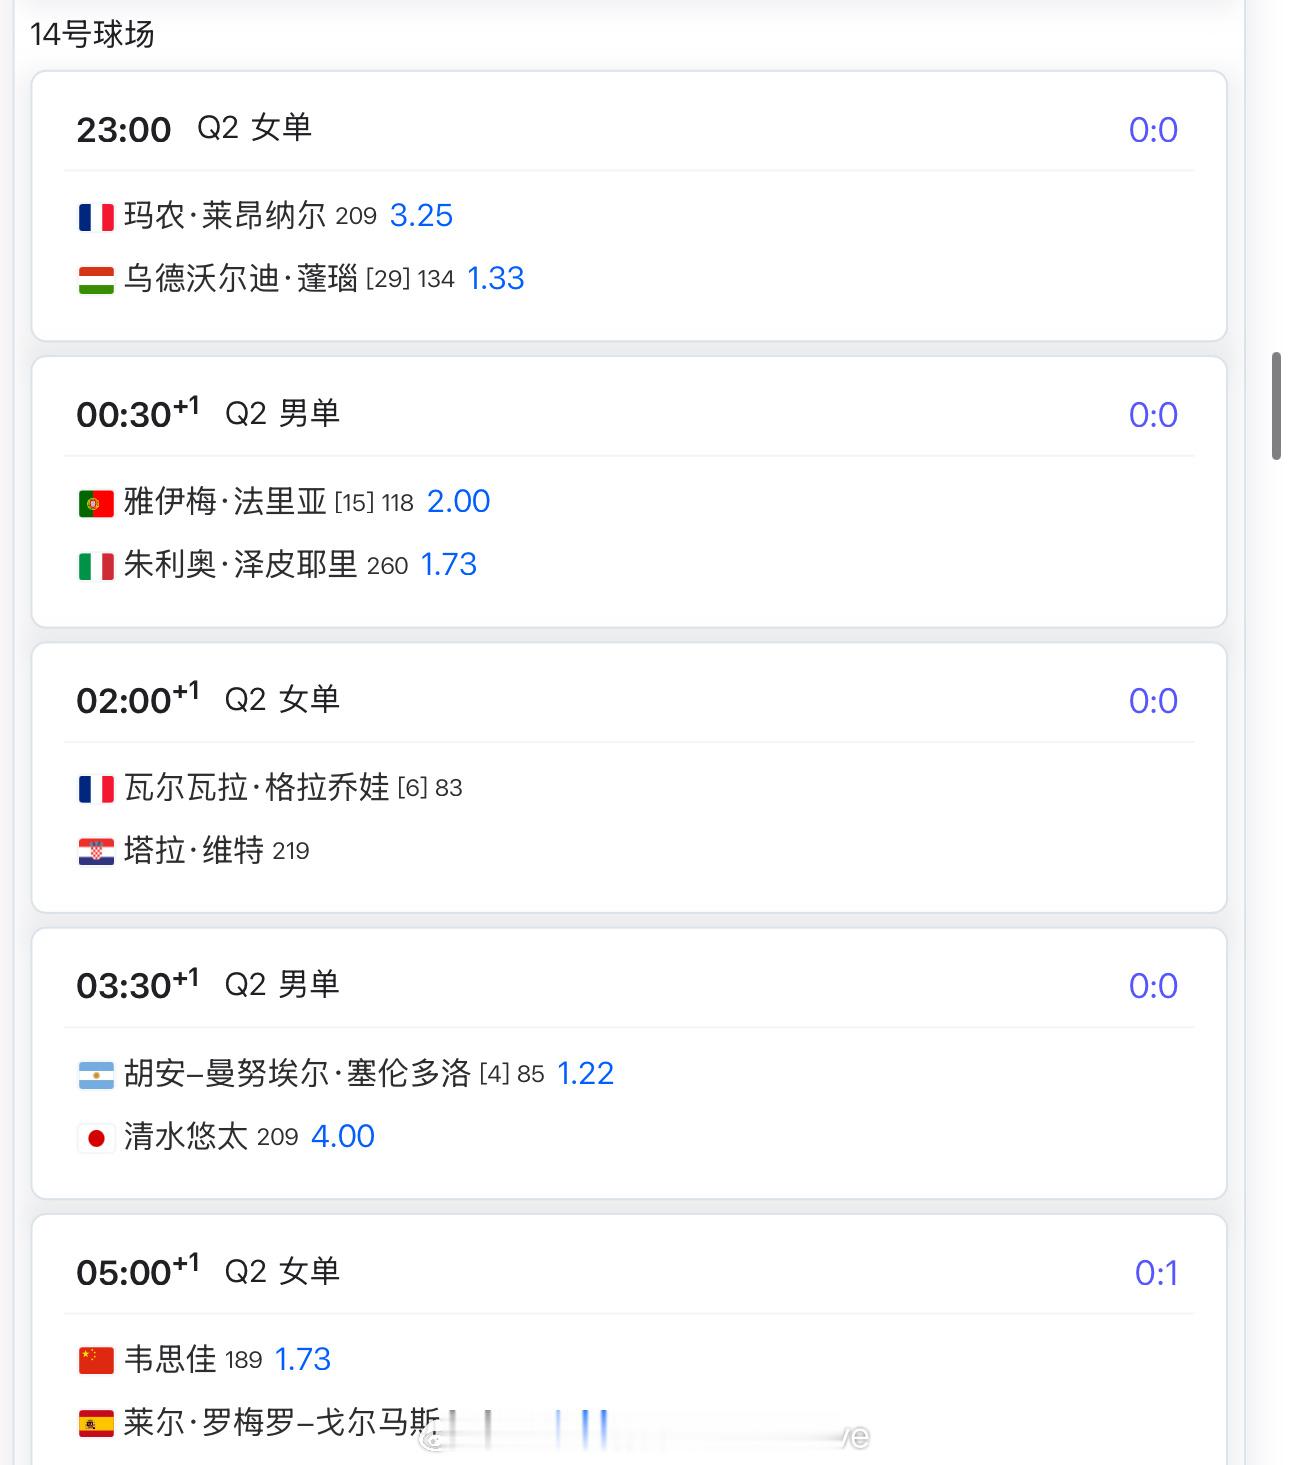Click the Chinese flag beside 韦思佳

click(x=96, y=1361)
